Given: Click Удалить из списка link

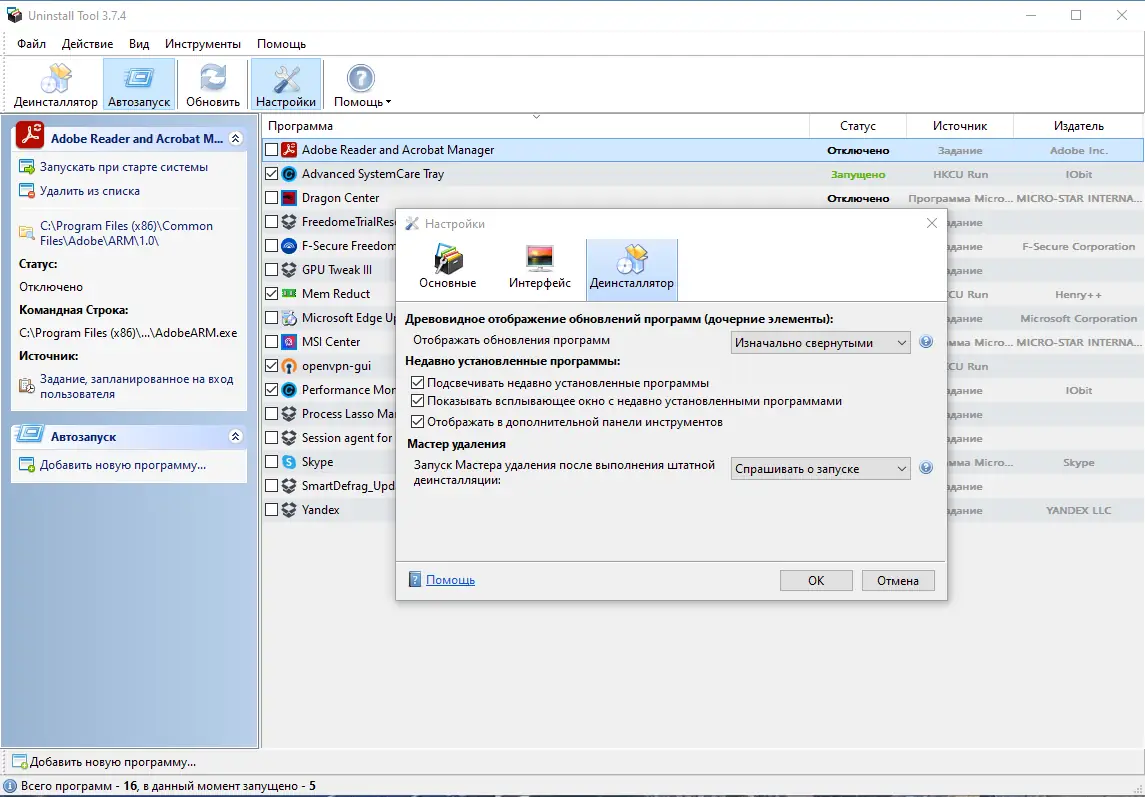Looking at the screenshot, I should [90, 191].
